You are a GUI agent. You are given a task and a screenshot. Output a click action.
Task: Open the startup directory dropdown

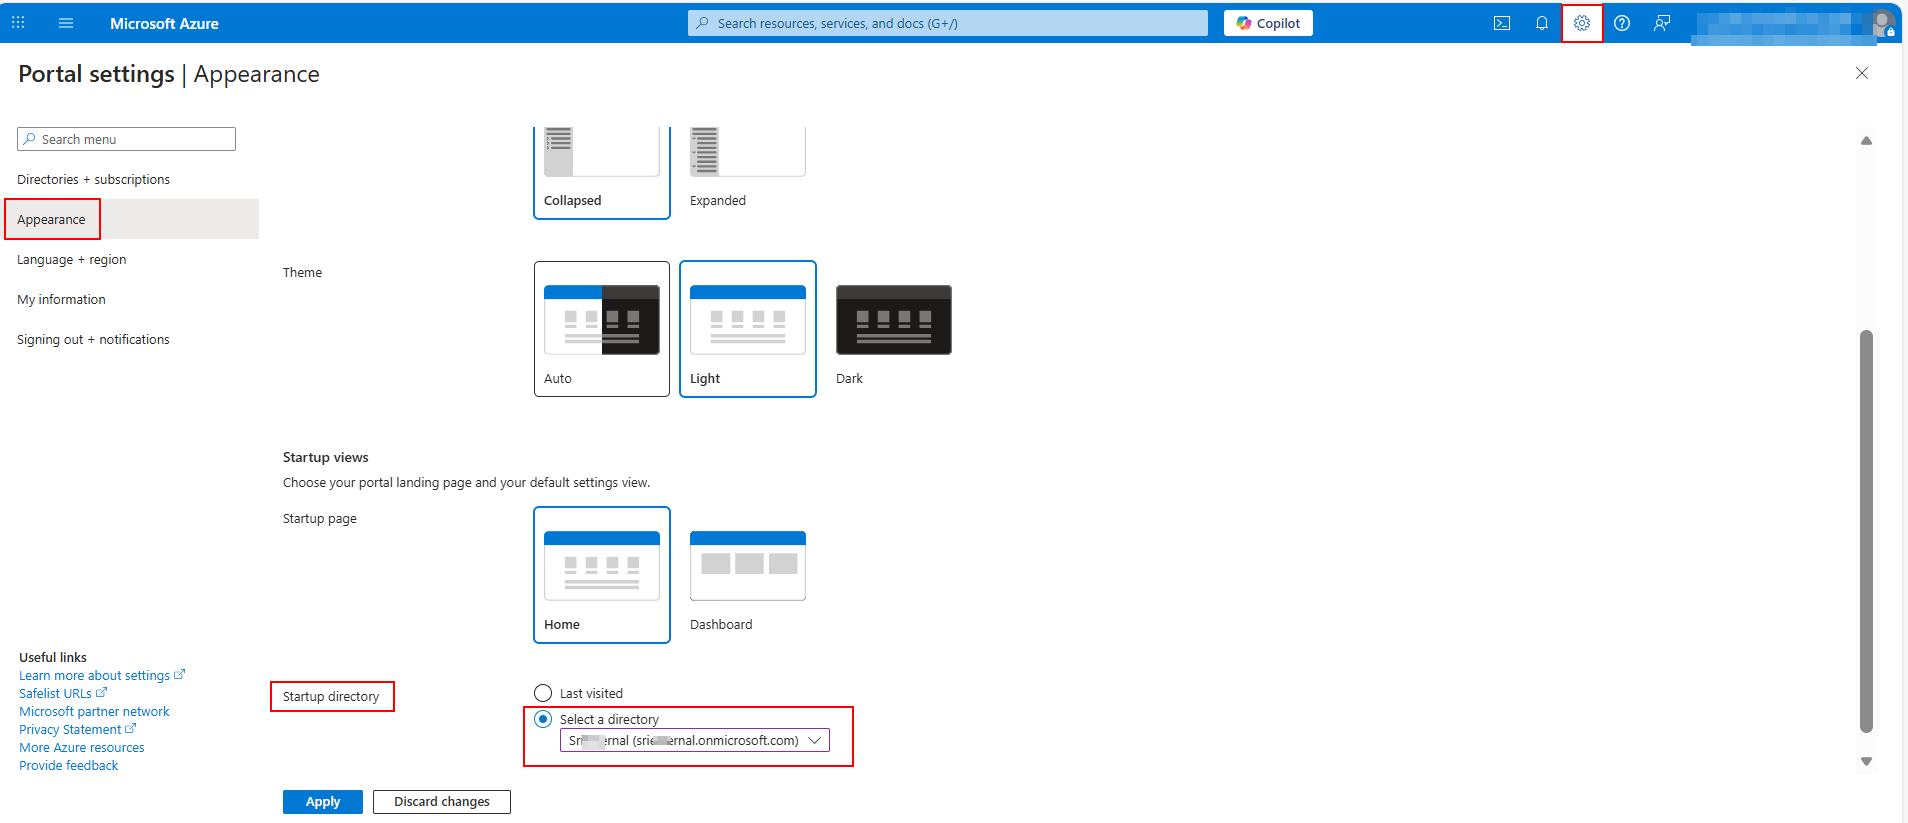[x=695, y=741]
